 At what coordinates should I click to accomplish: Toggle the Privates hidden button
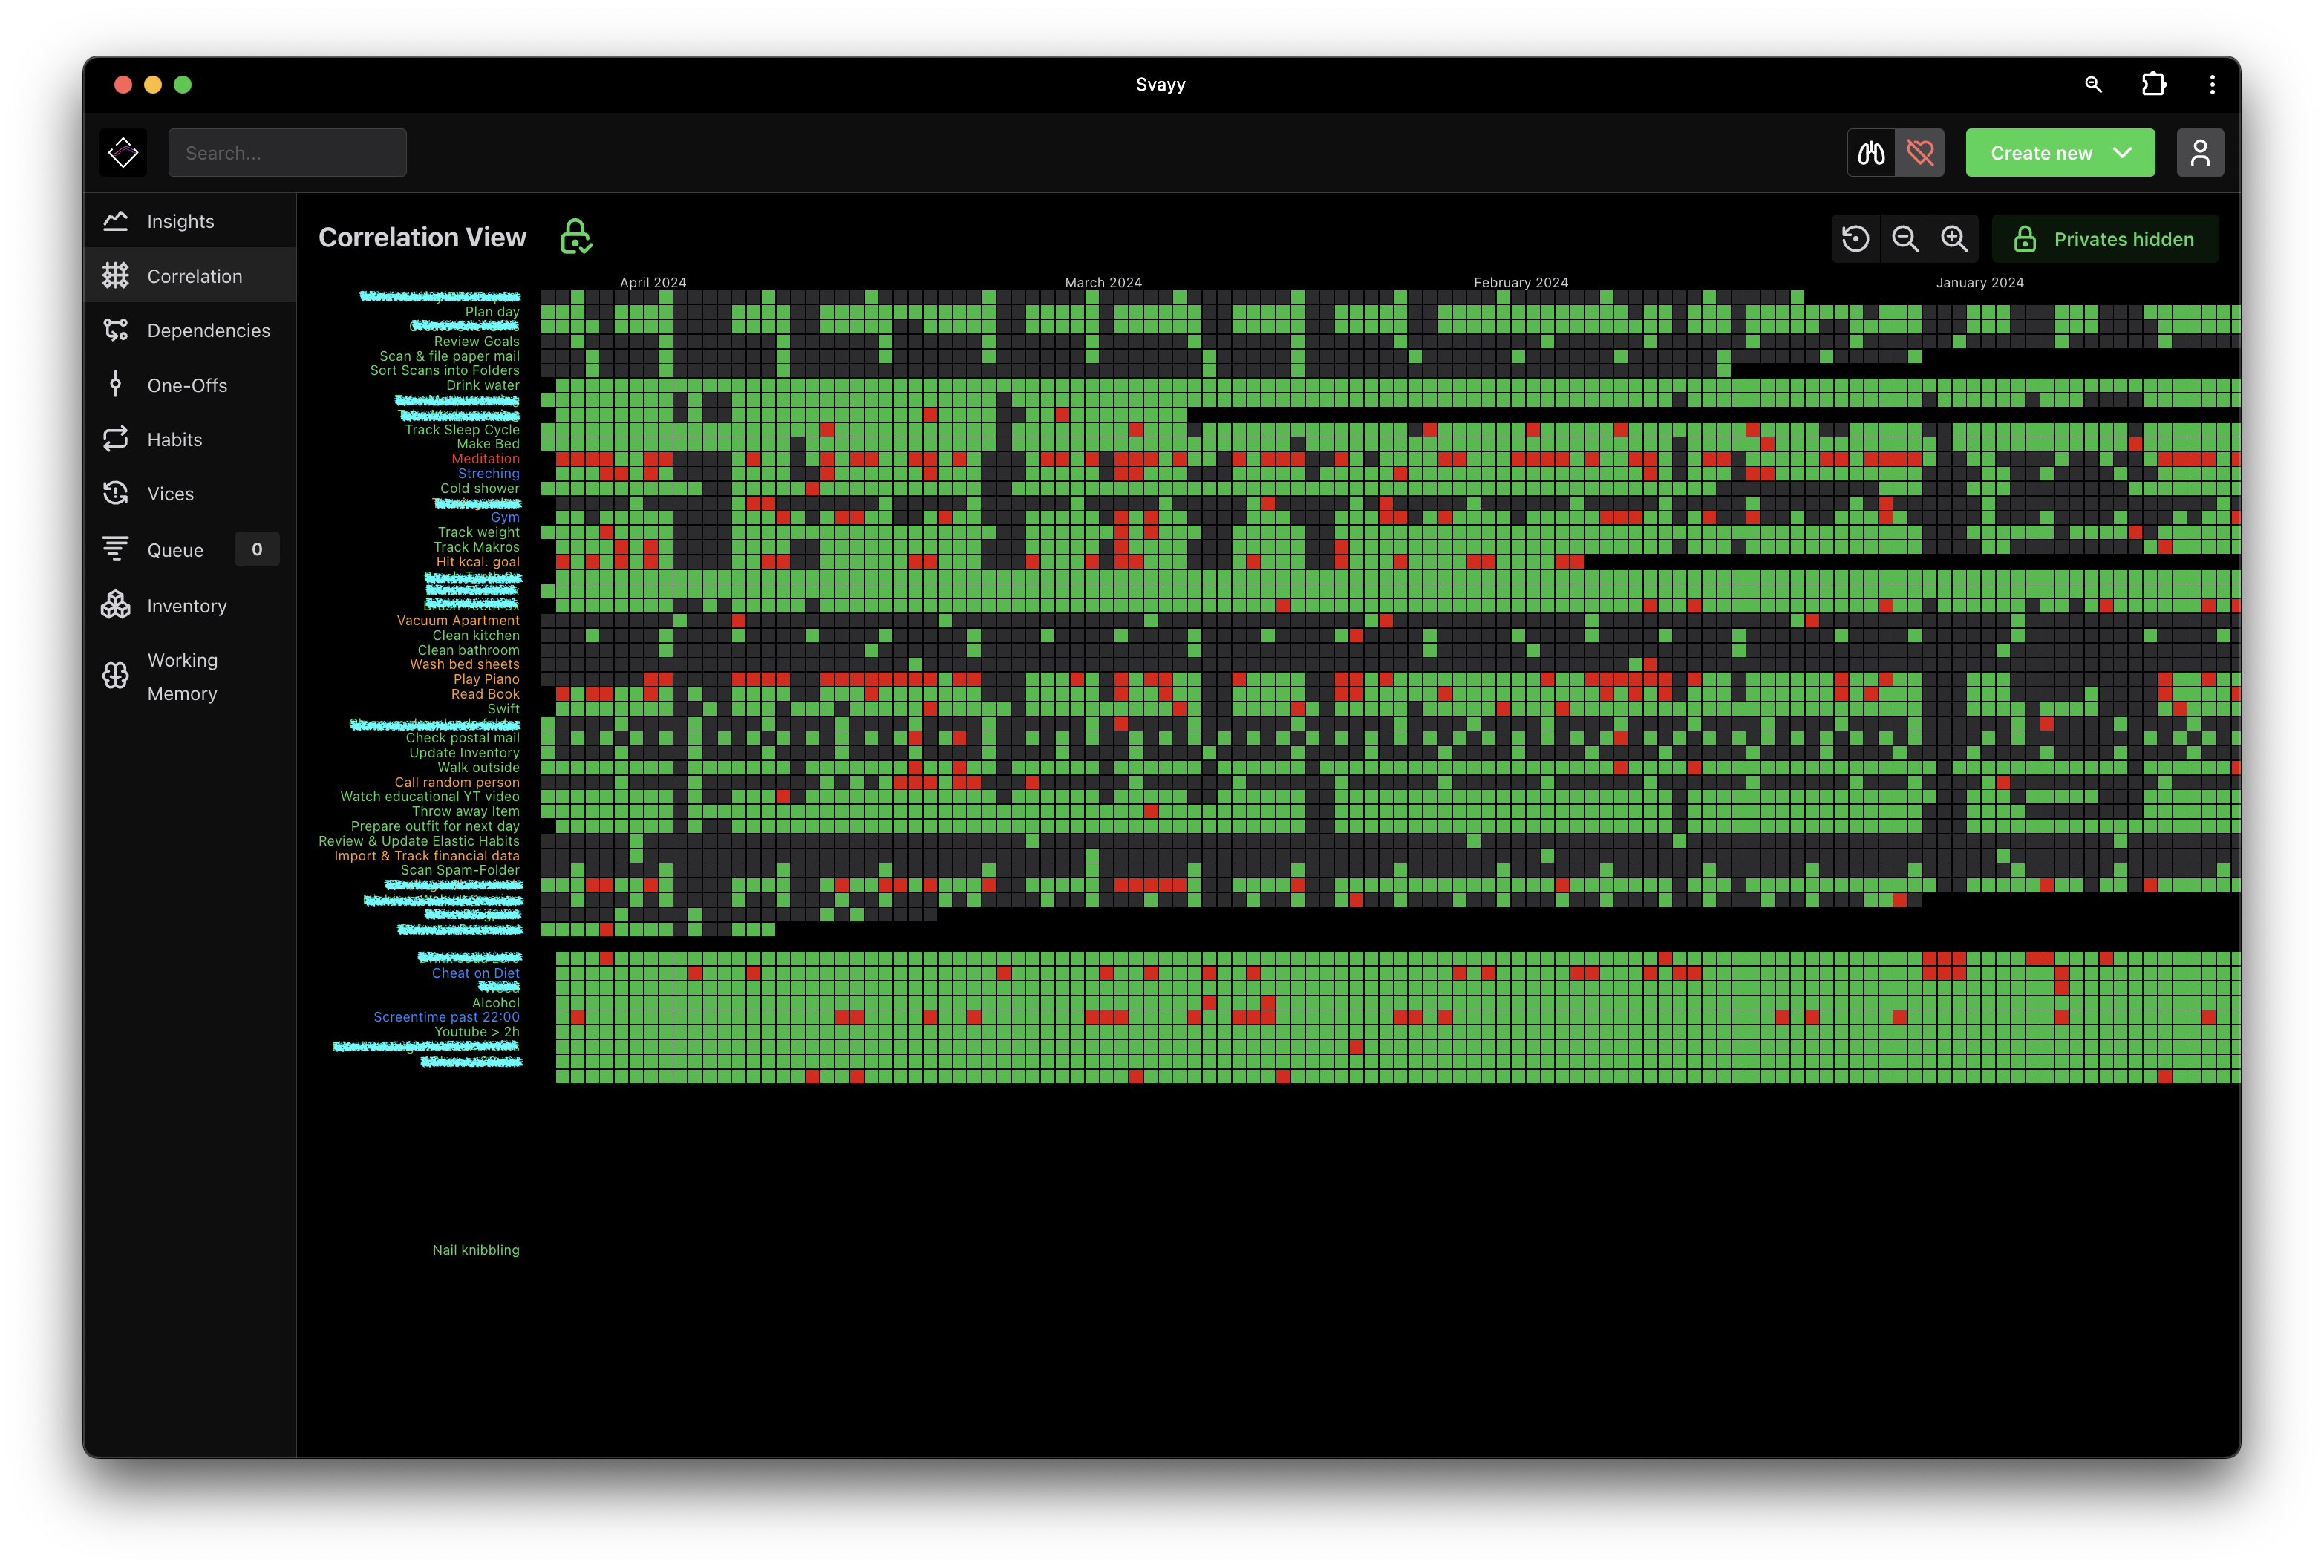tap(2105, 239)
